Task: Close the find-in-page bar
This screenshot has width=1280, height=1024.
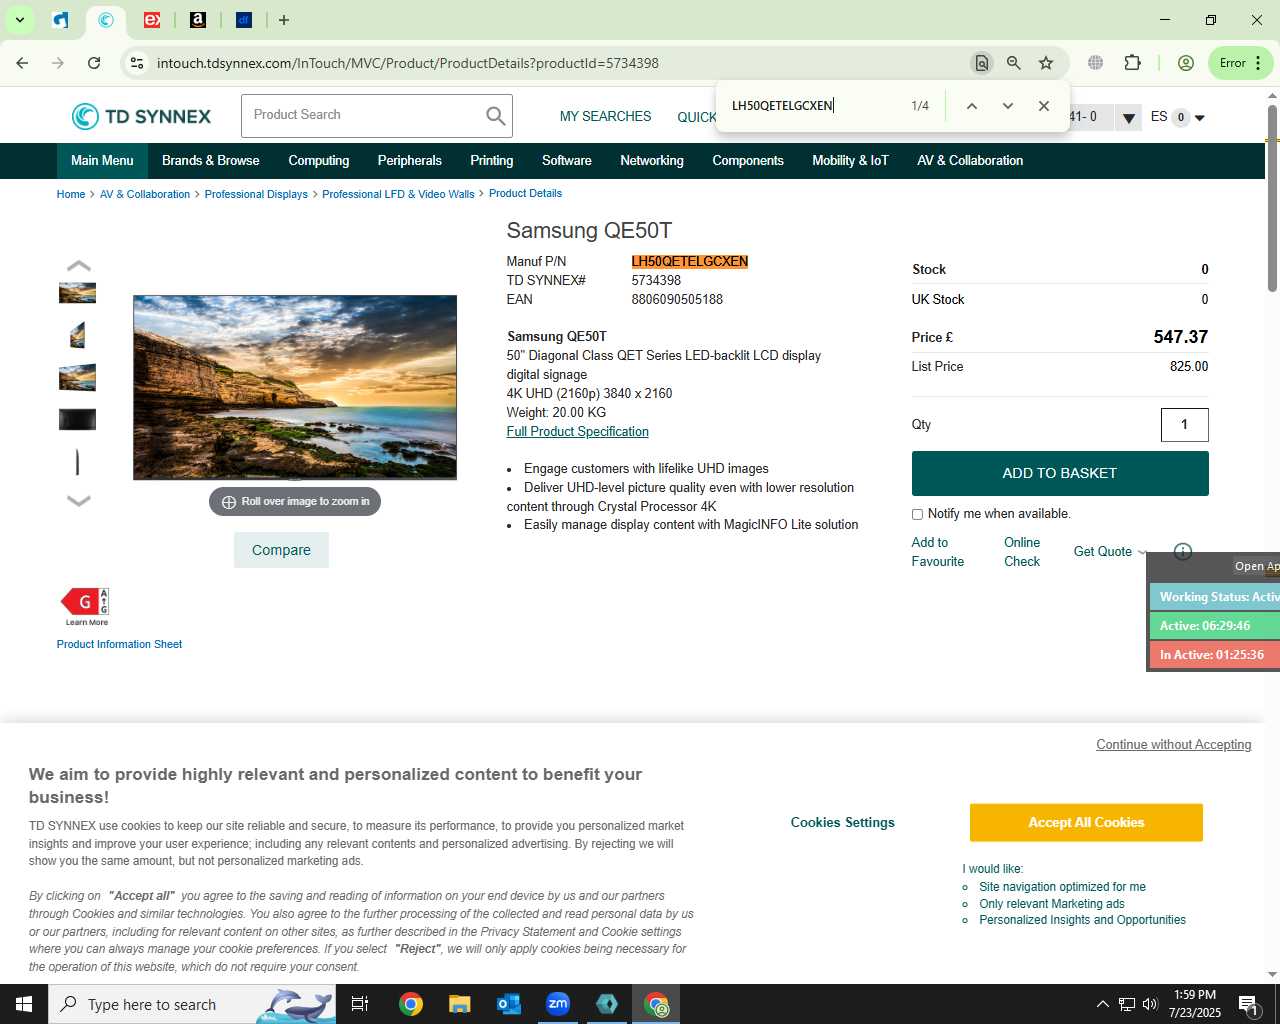Action: (1044, 106)
